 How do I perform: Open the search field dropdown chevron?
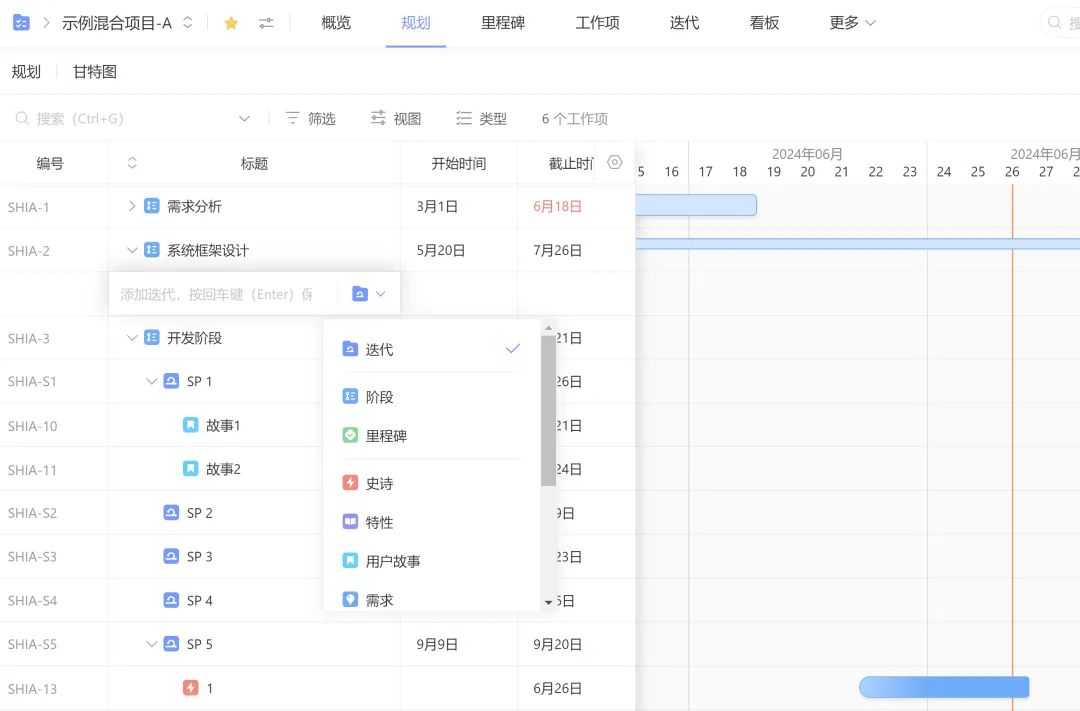[245, 118]
